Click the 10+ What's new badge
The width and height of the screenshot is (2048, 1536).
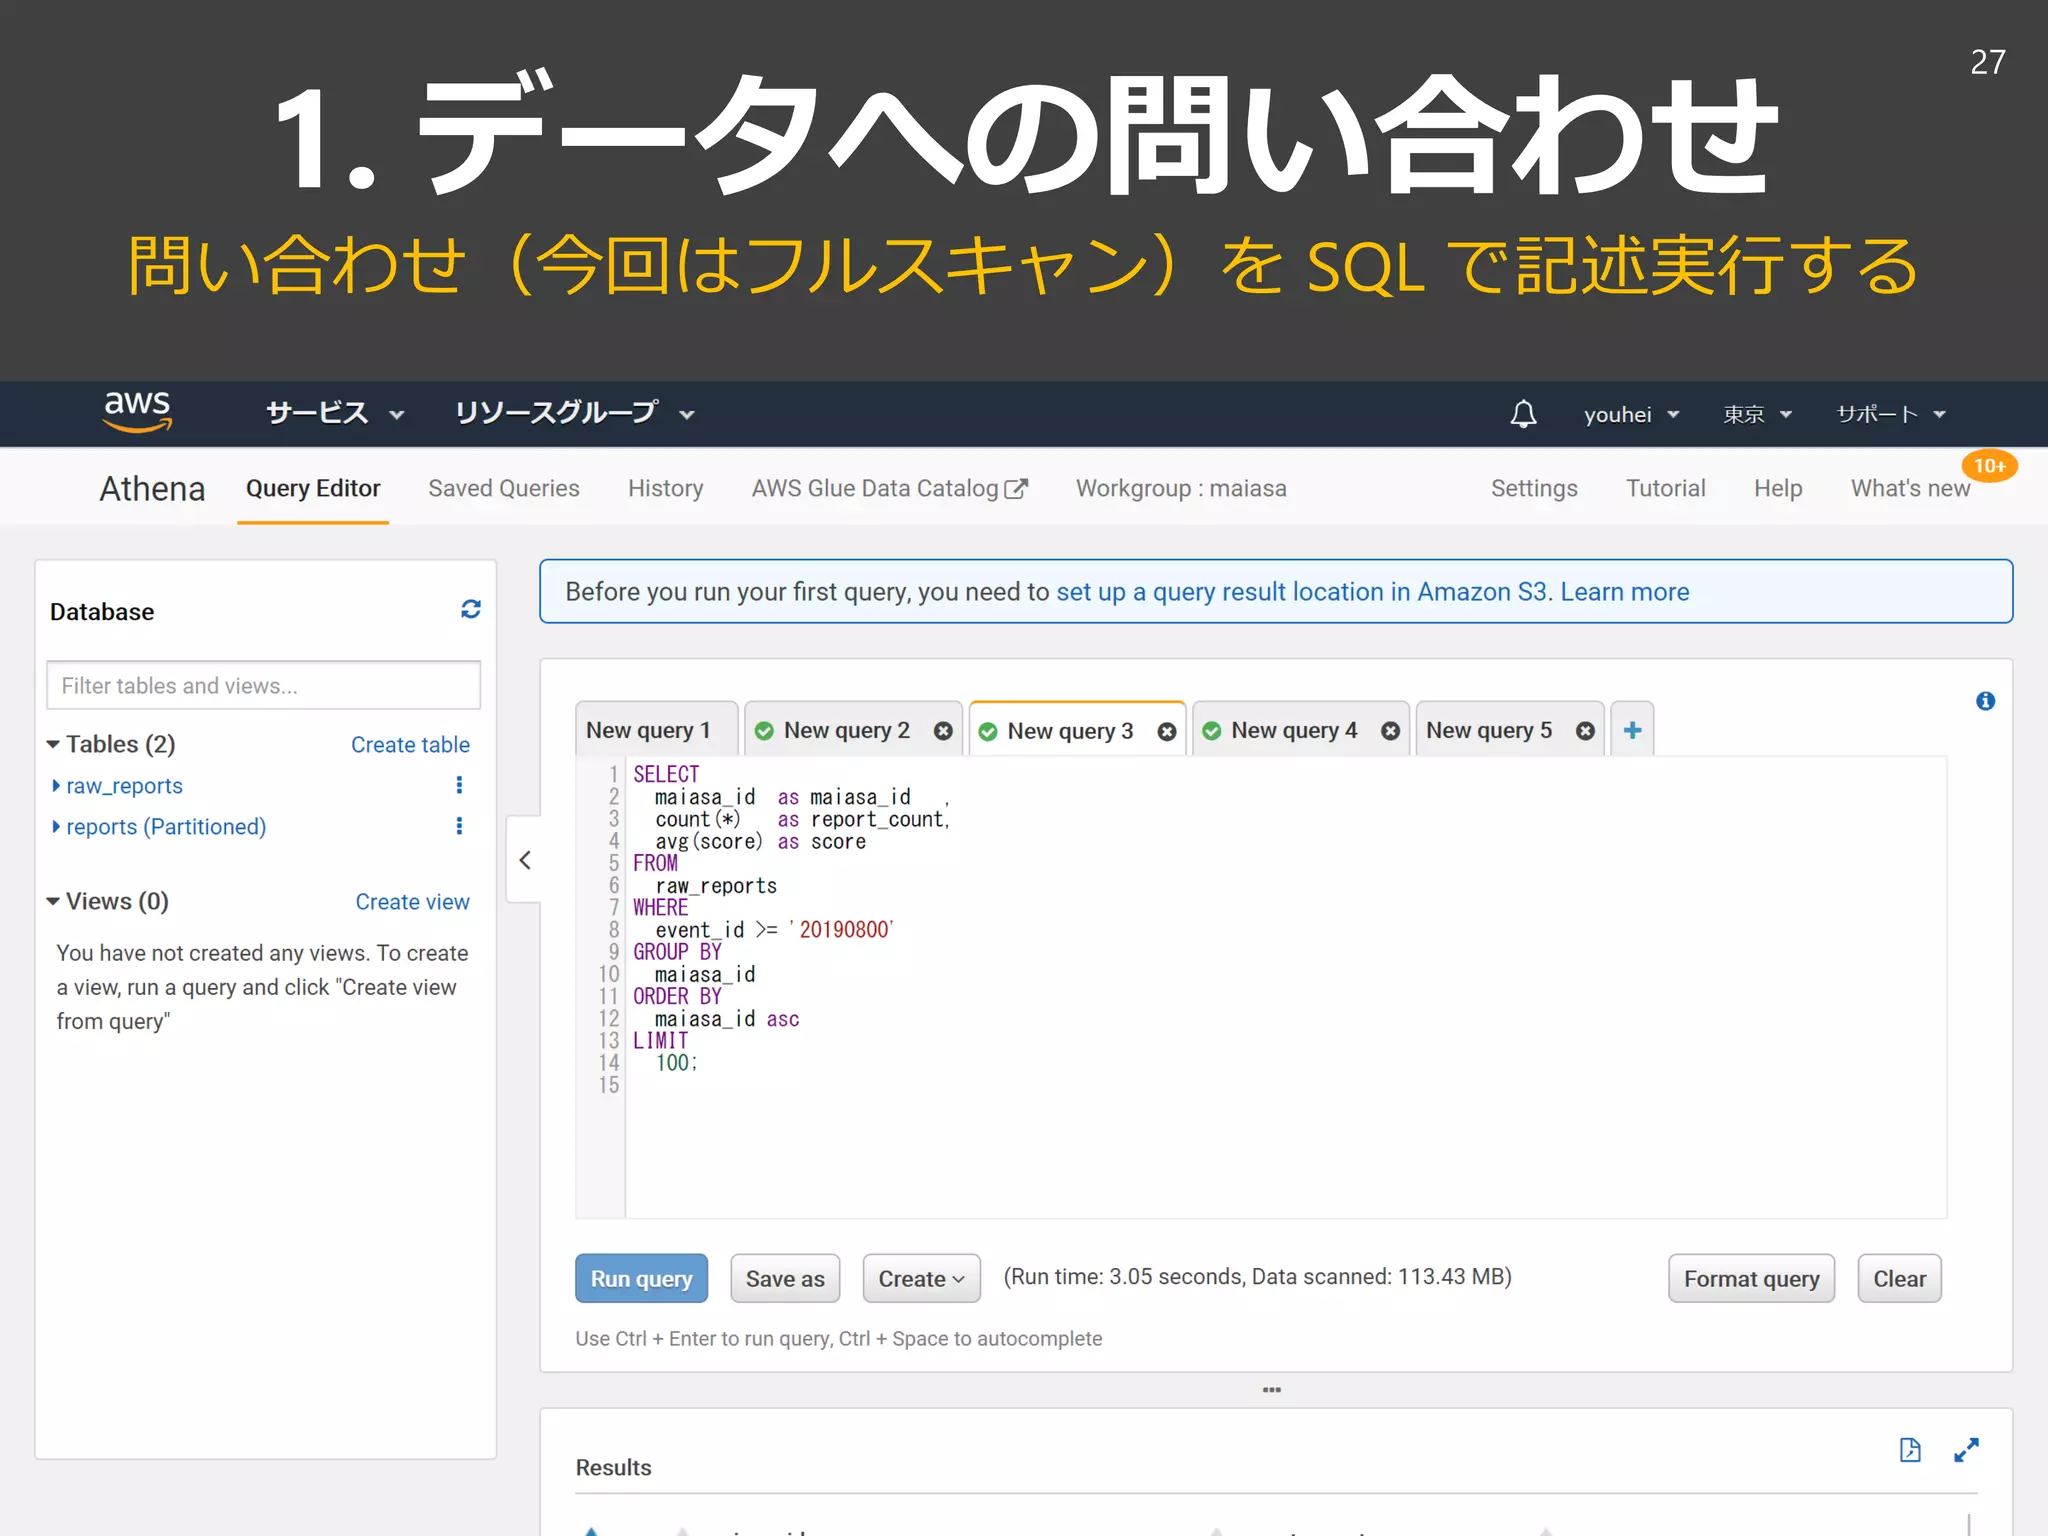tap(1989, 466)
